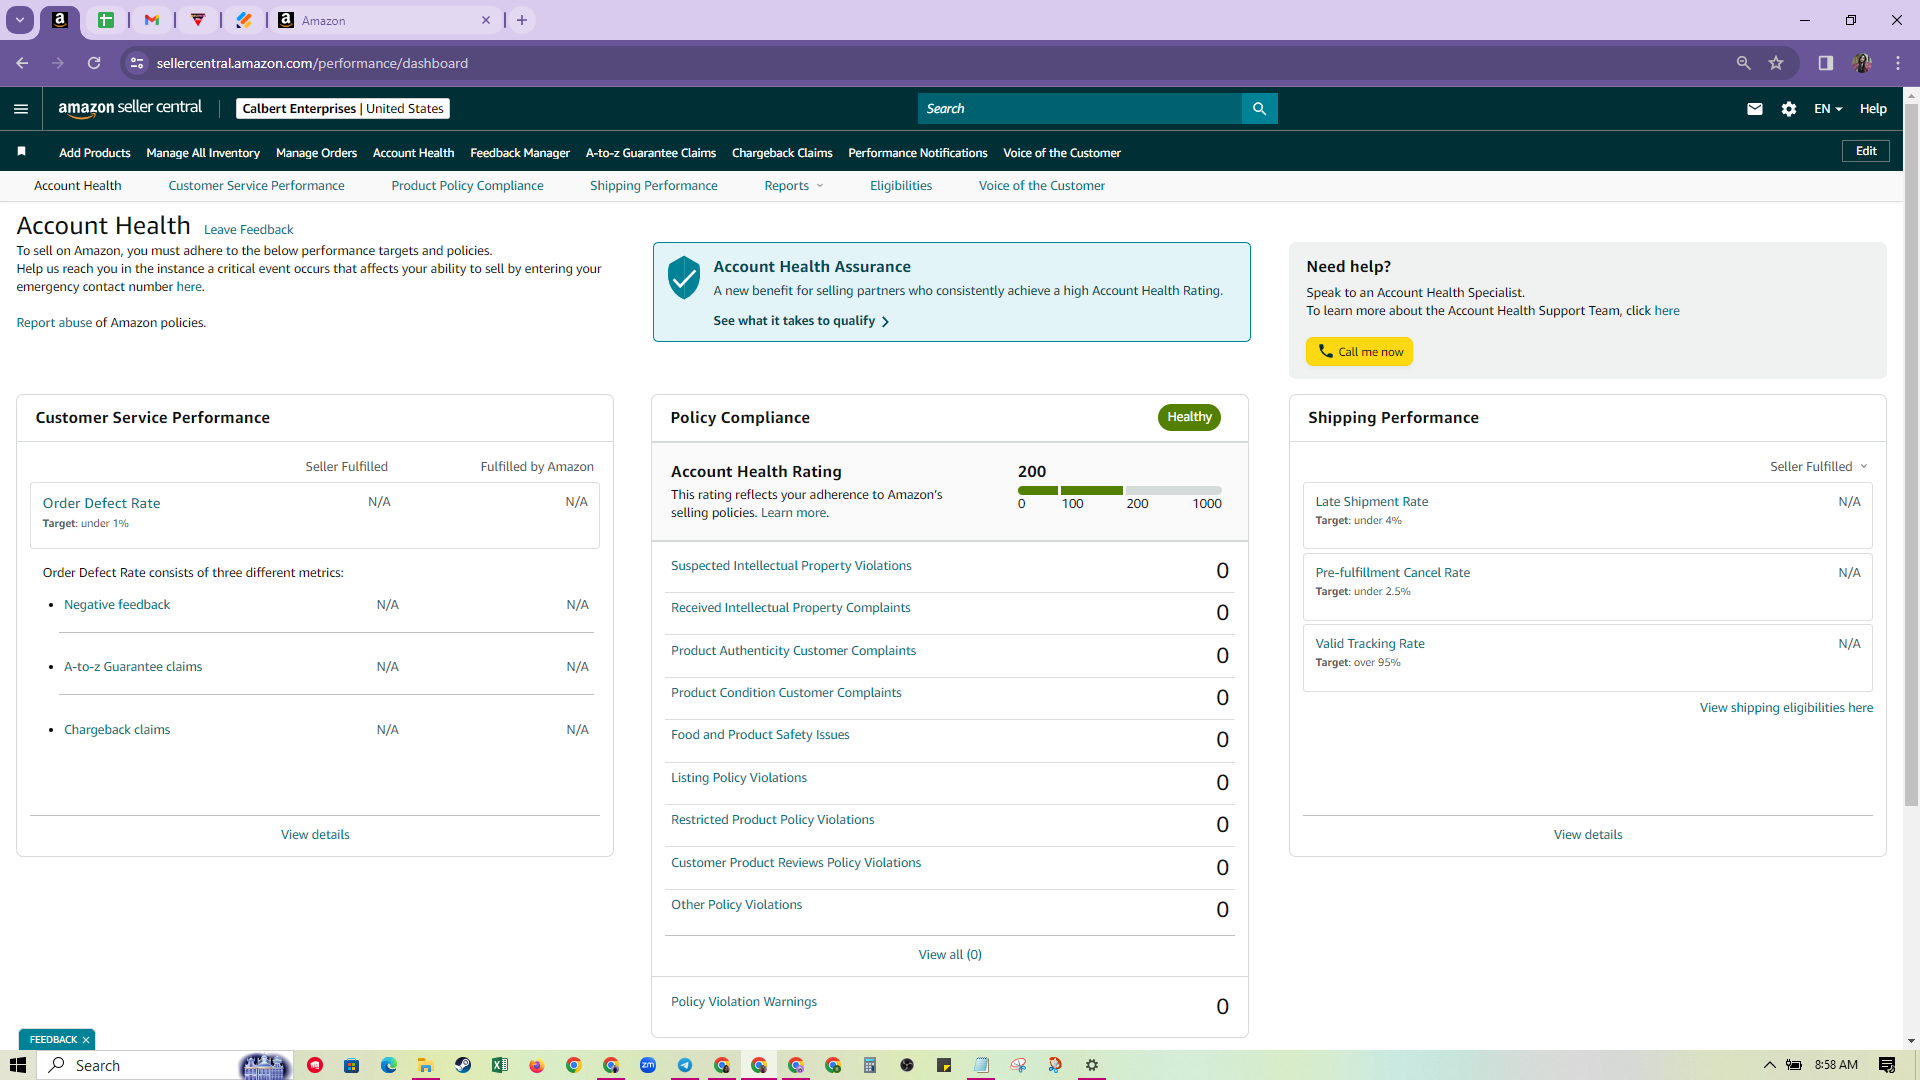Open Performance Notifications menu item
Screen dimensions: 1920x1080
(918, 153)
